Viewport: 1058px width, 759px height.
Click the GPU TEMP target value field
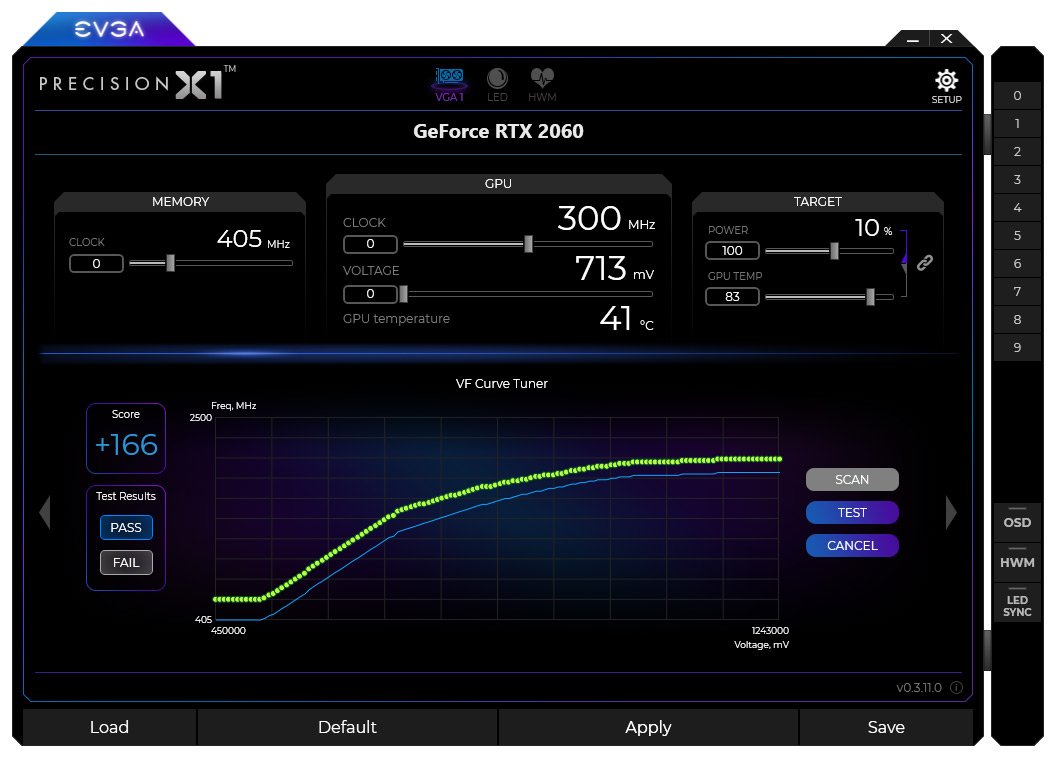[x=732, y=297]
